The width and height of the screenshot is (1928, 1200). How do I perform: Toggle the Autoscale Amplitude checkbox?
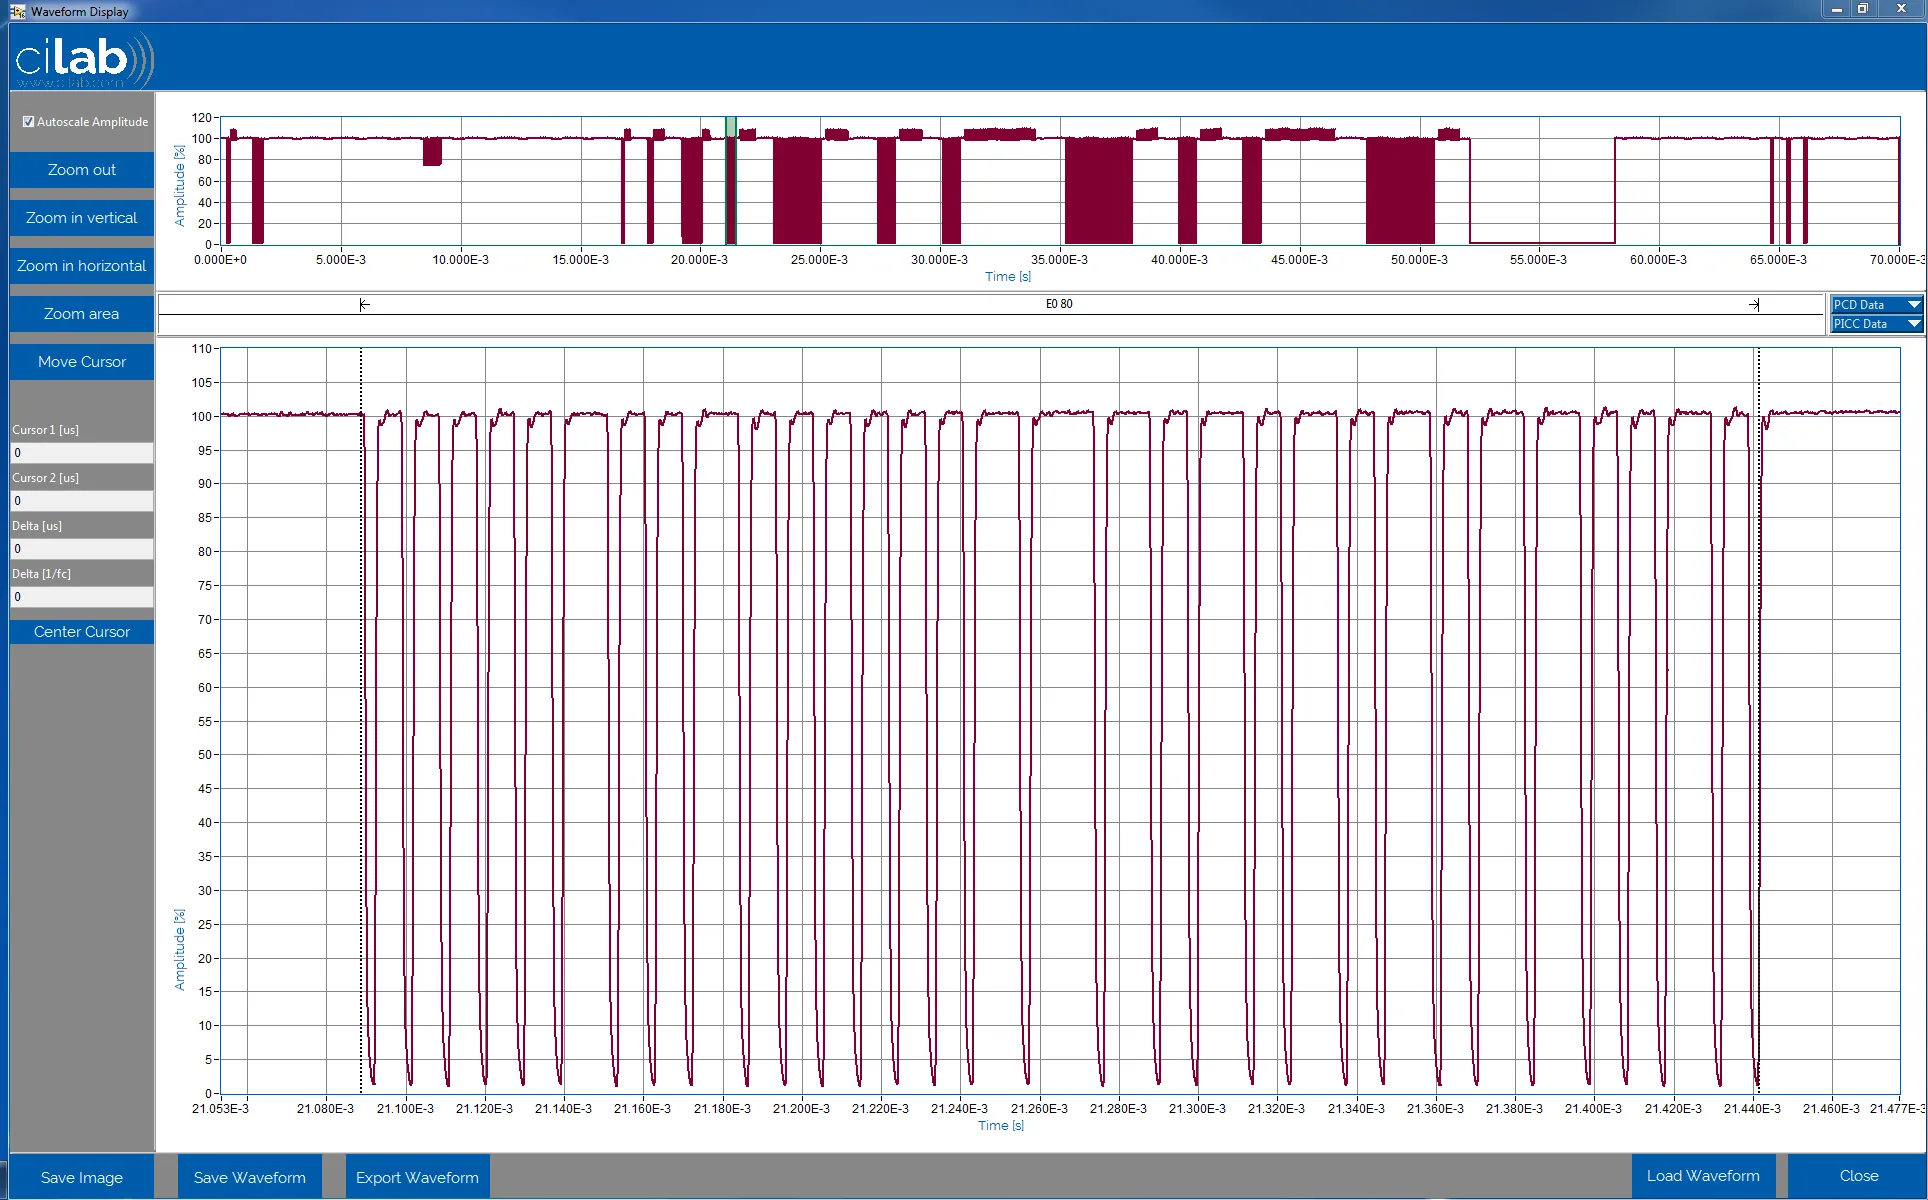coord(29,122)
